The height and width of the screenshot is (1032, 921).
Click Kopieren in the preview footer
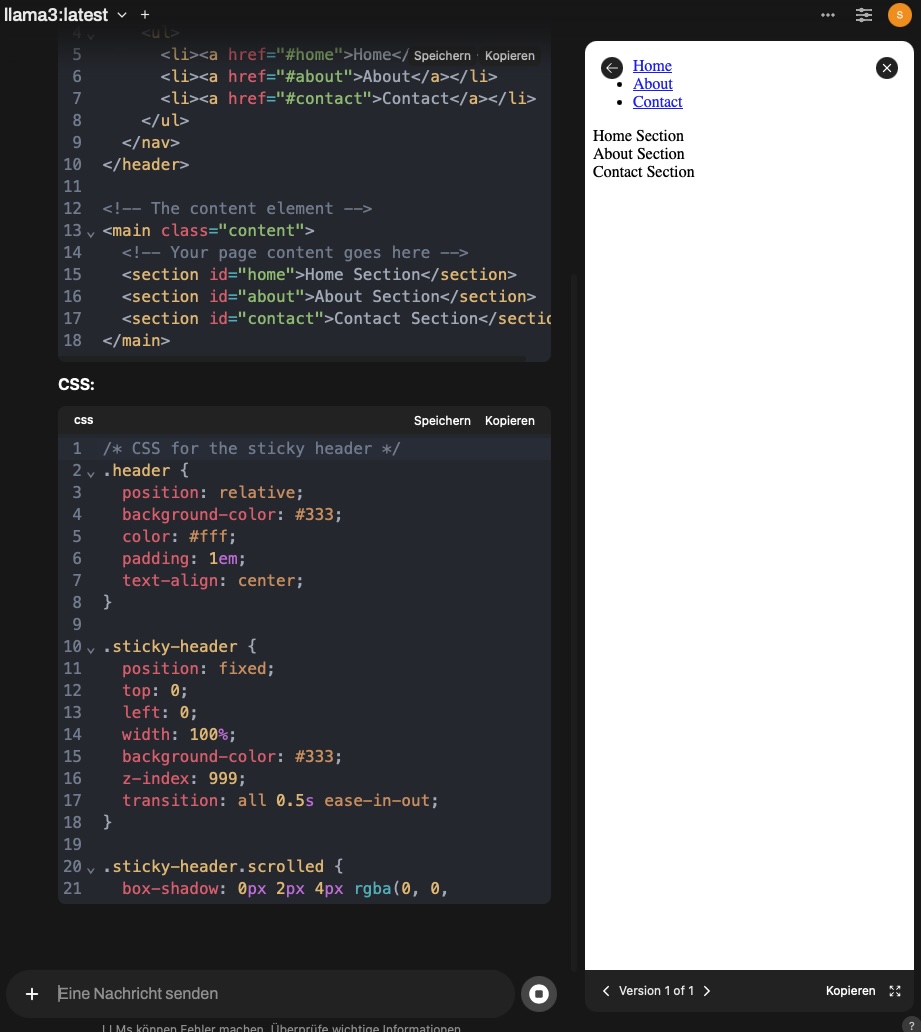pos(850,991)
